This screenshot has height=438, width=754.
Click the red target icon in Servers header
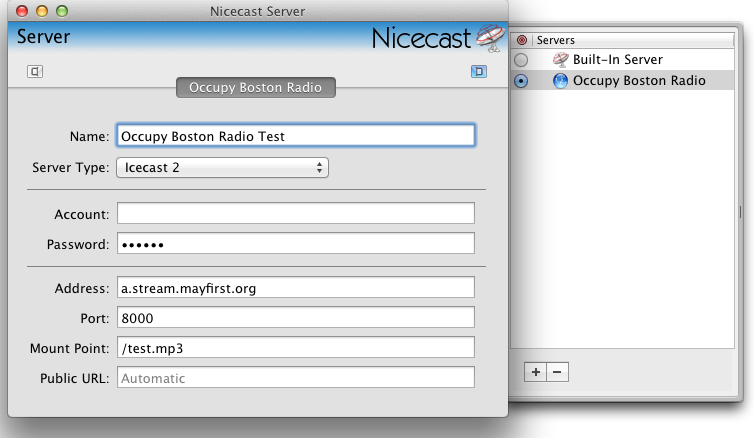(x=522, y=40)
